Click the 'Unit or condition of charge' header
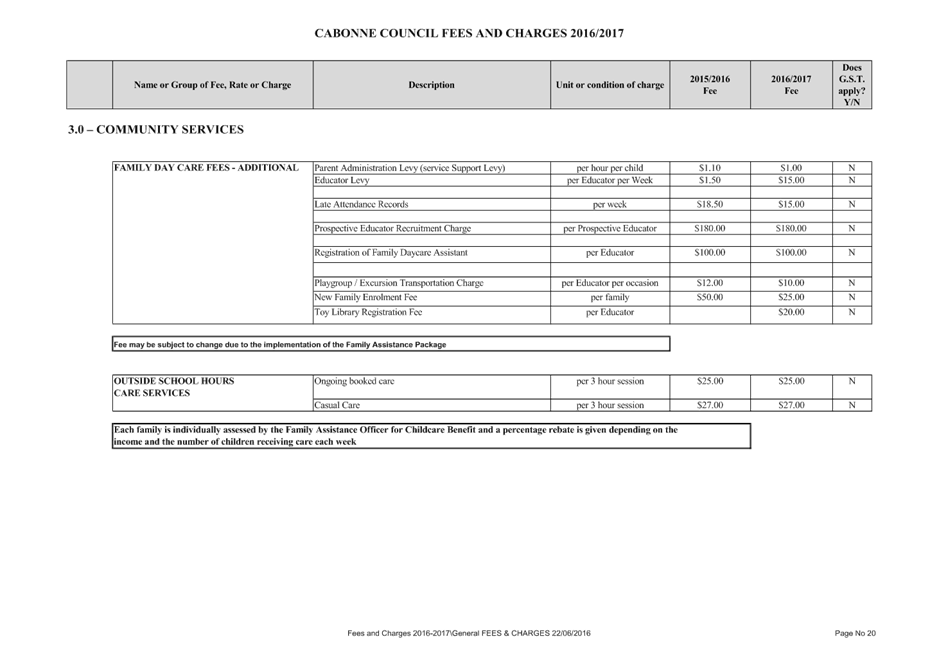This screenshot has width=939, height=664. [610, 85]
